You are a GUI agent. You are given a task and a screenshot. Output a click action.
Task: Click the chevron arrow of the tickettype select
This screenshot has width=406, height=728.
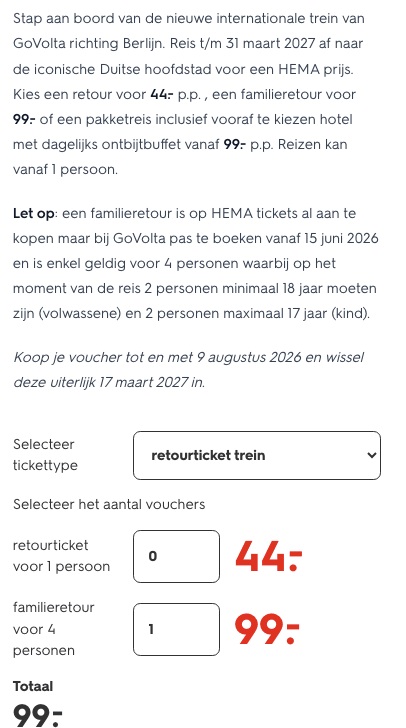click(x=371, y=455)
